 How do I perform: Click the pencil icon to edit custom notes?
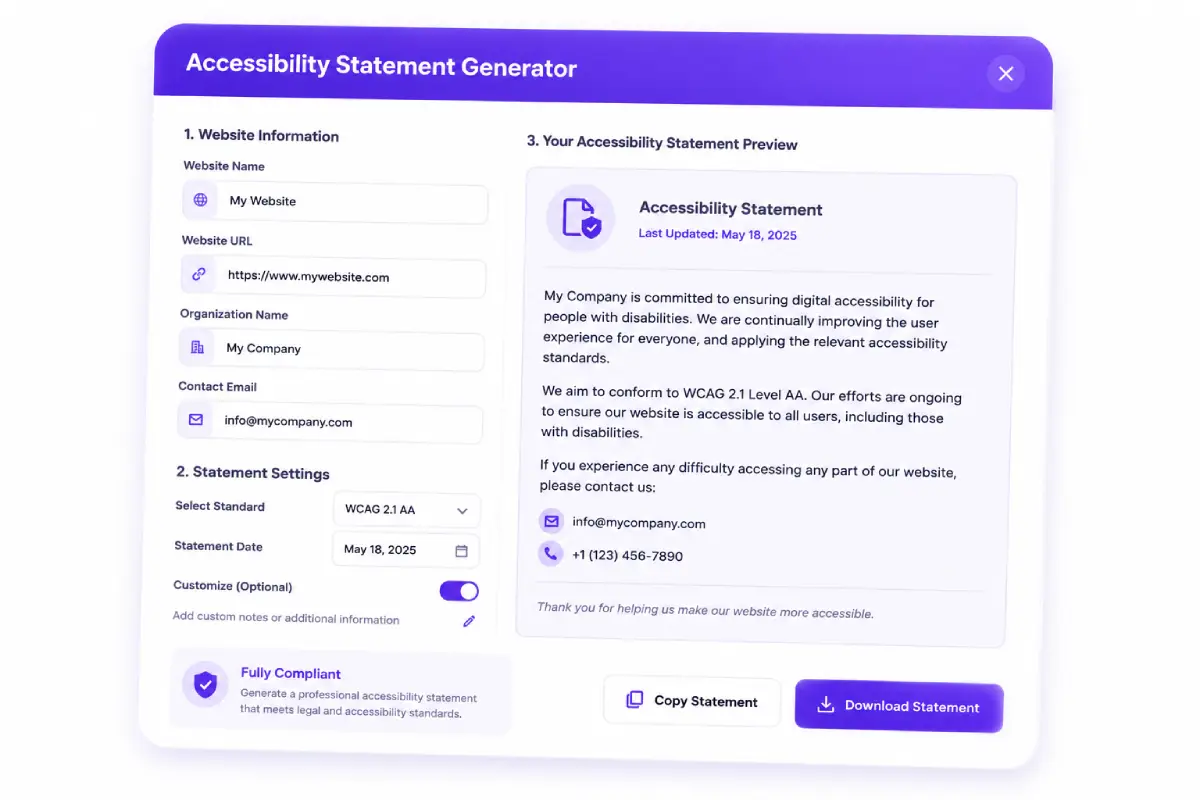tap(469, 621)
